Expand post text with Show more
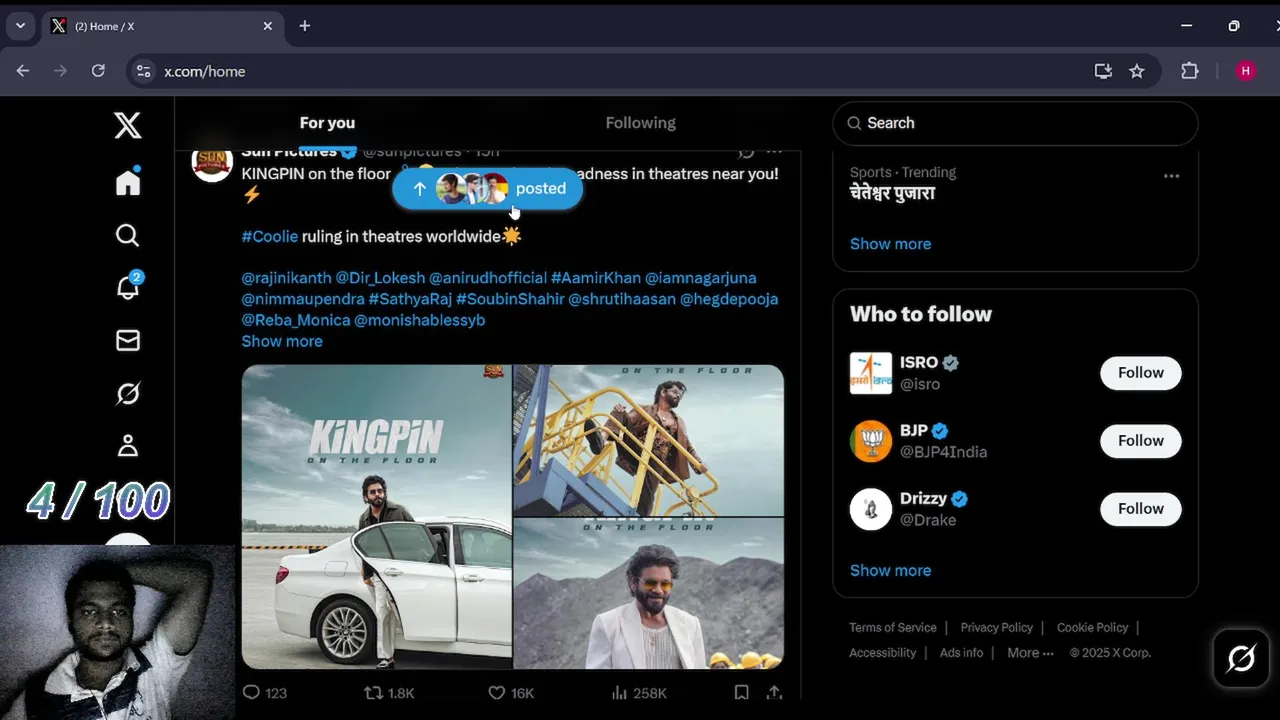 (x=282, y=341)
